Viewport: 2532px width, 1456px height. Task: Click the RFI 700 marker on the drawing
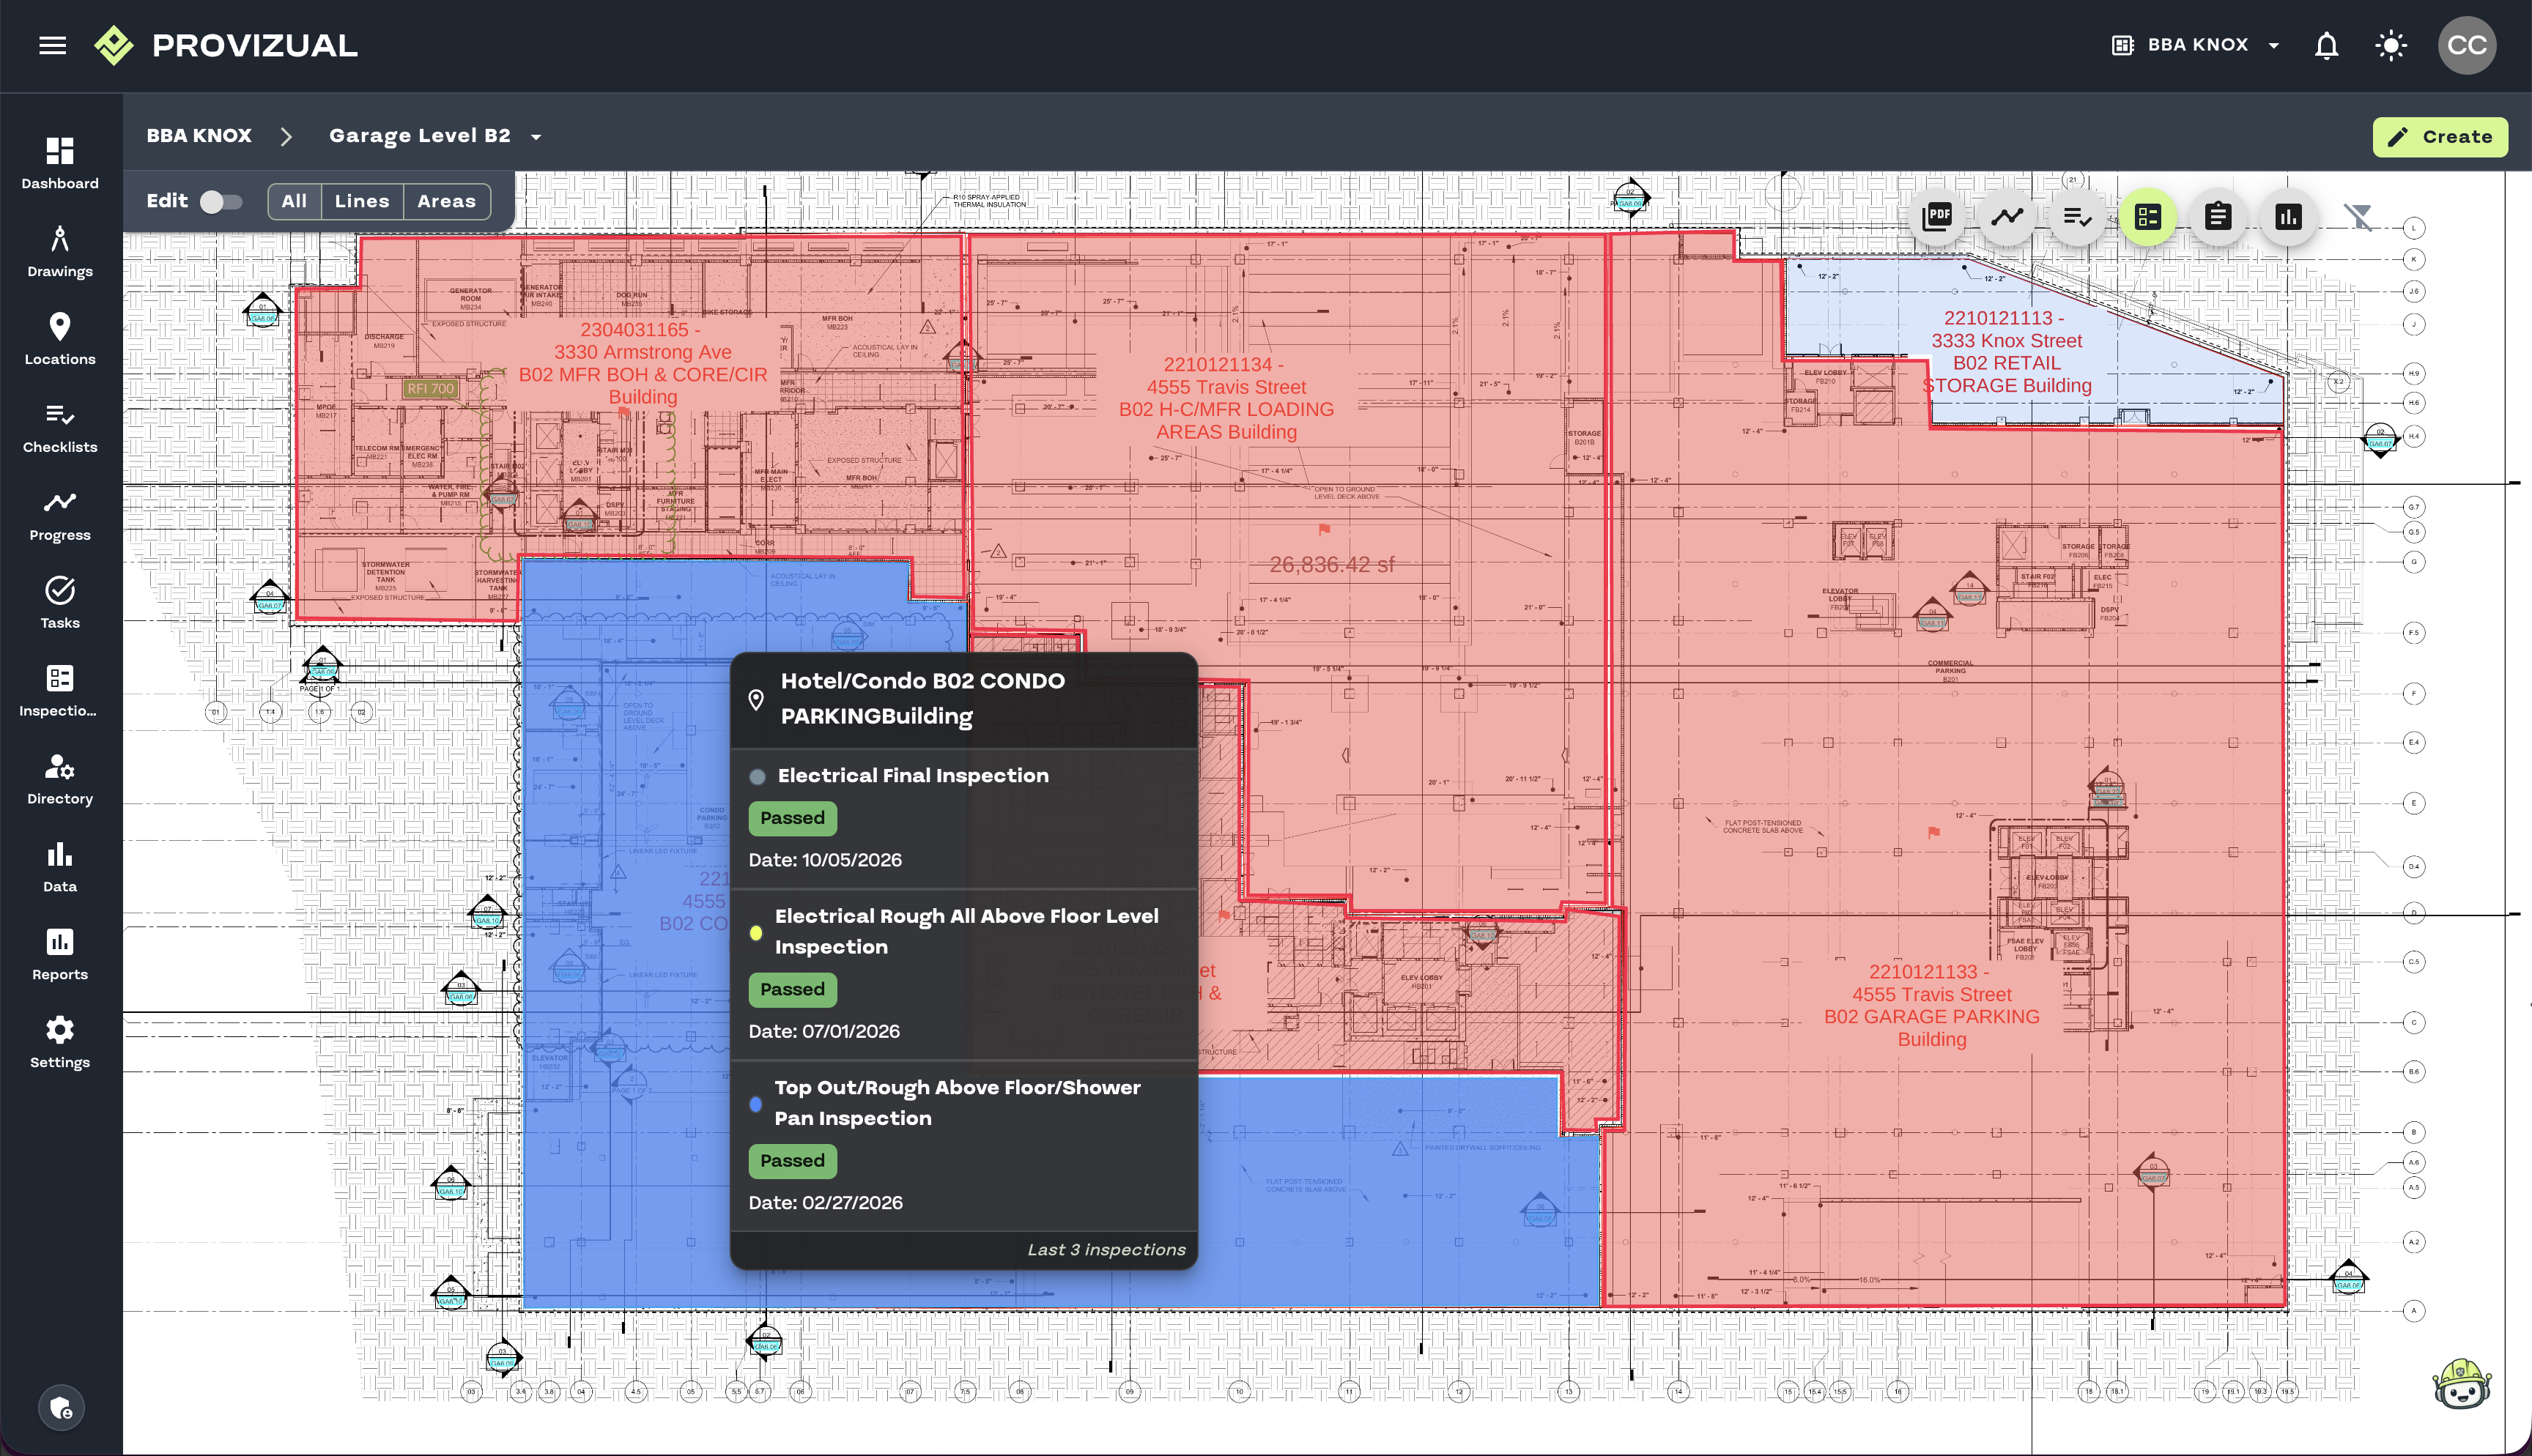click(431, 388)
